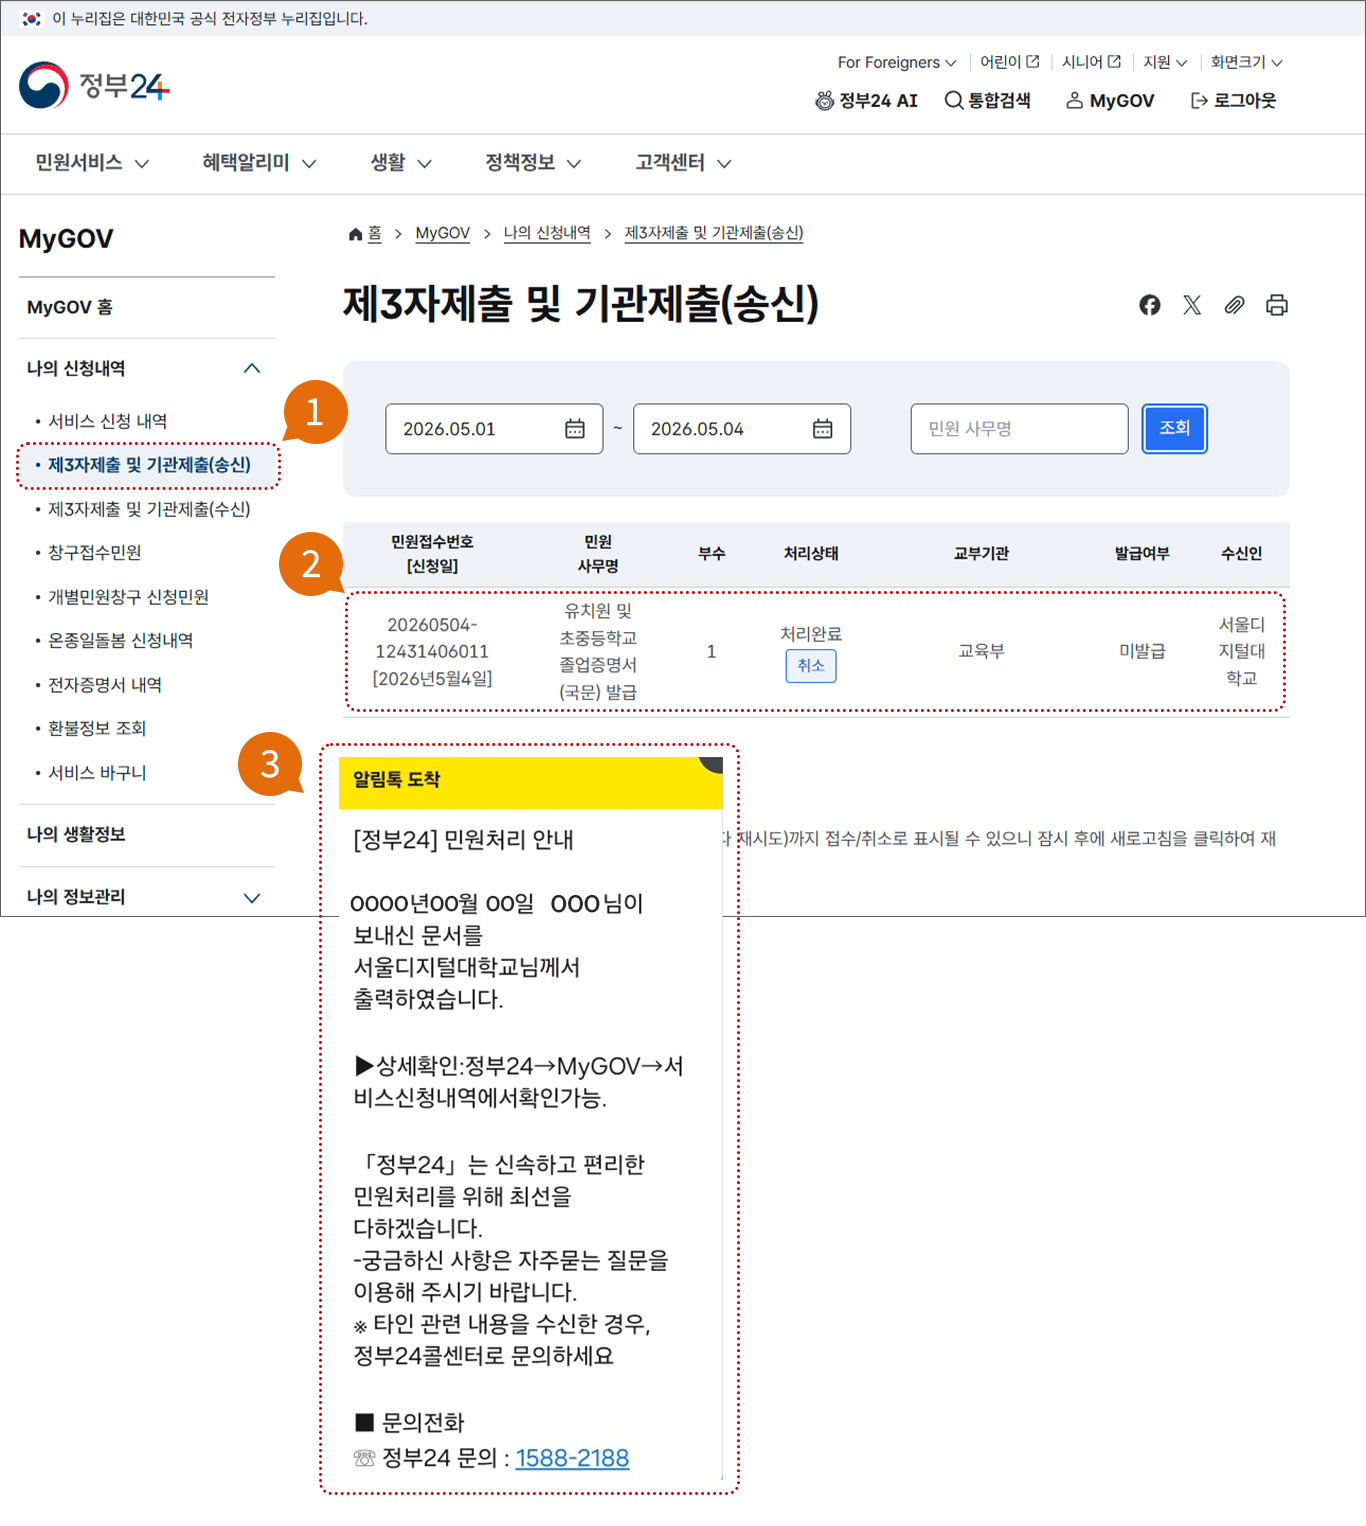Click 나의 신청내역 breadcrumb link
Viewport: 1366px width, 1526px height.
[547, 234]
